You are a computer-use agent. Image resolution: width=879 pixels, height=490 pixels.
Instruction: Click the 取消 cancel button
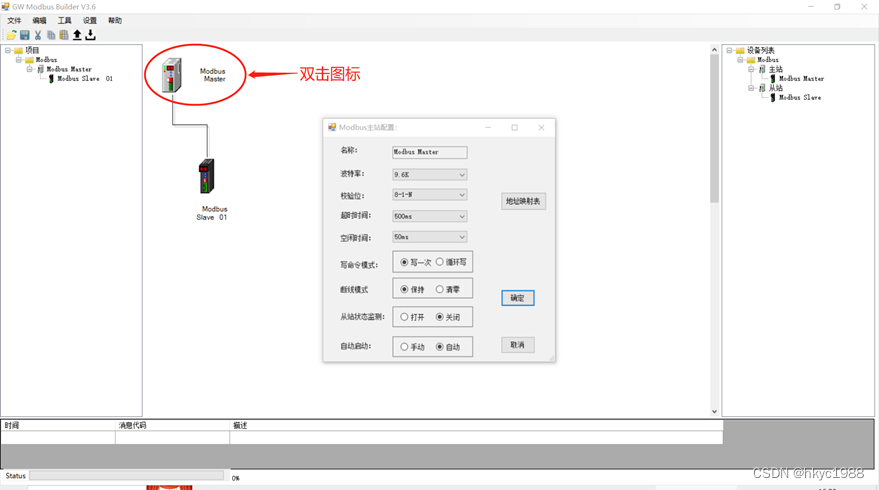click(517, 345)
